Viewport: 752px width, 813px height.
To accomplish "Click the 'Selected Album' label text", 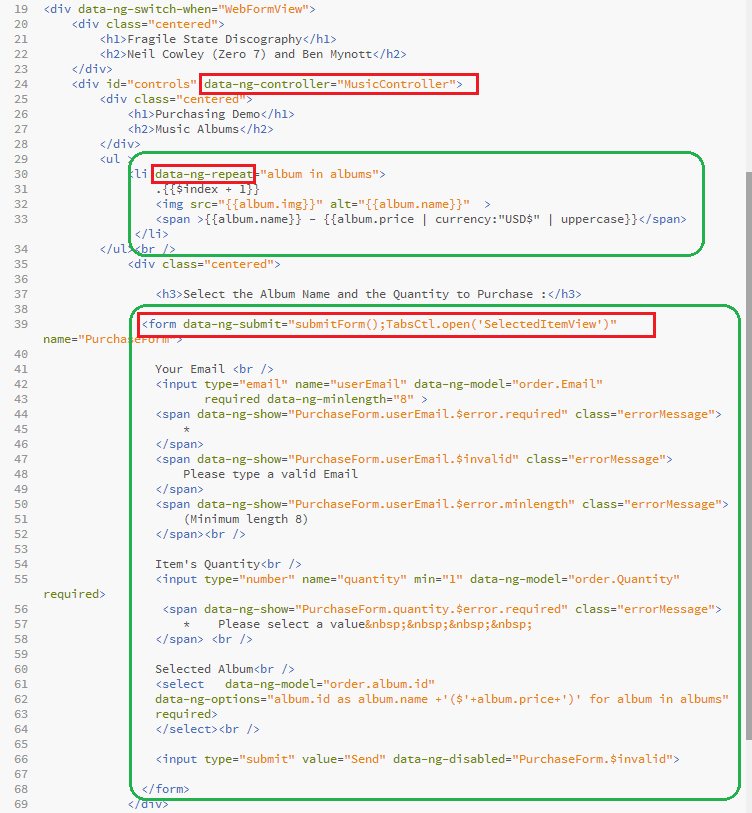I will pos(204,669).
